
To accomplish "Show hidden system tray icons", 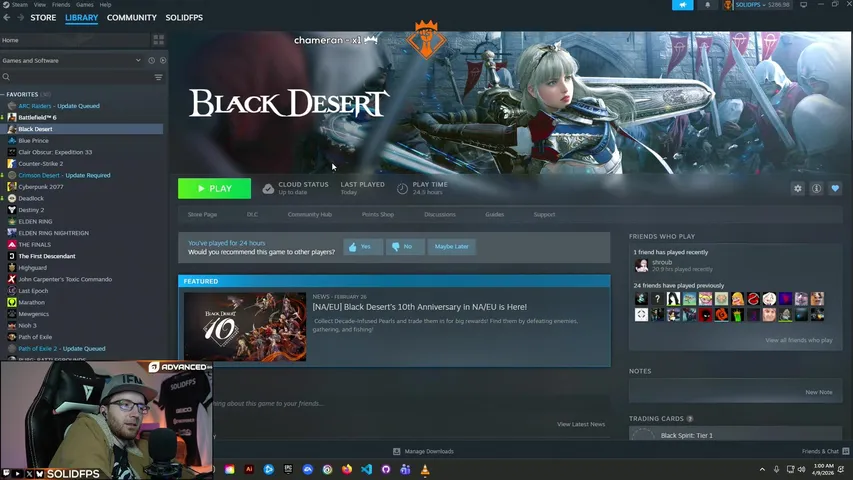I will 762,469.
